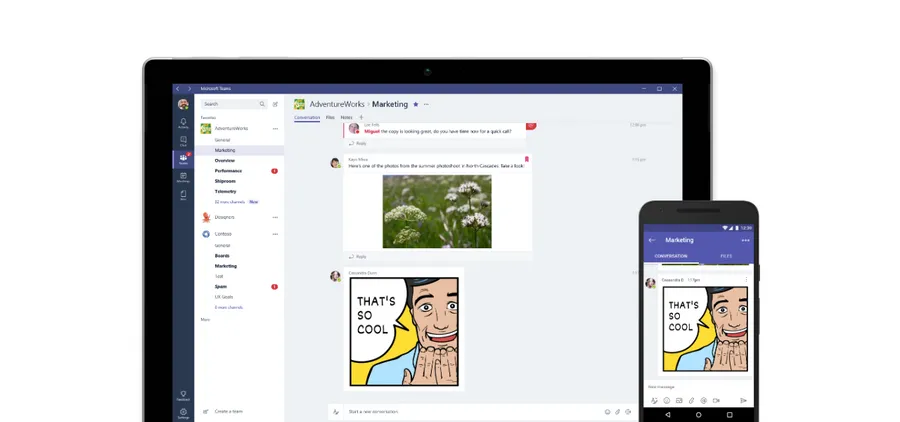Screen dimensions: 900x422
Task: Open Contoso team more options ellipsis
Action: [x=275, y=234]
